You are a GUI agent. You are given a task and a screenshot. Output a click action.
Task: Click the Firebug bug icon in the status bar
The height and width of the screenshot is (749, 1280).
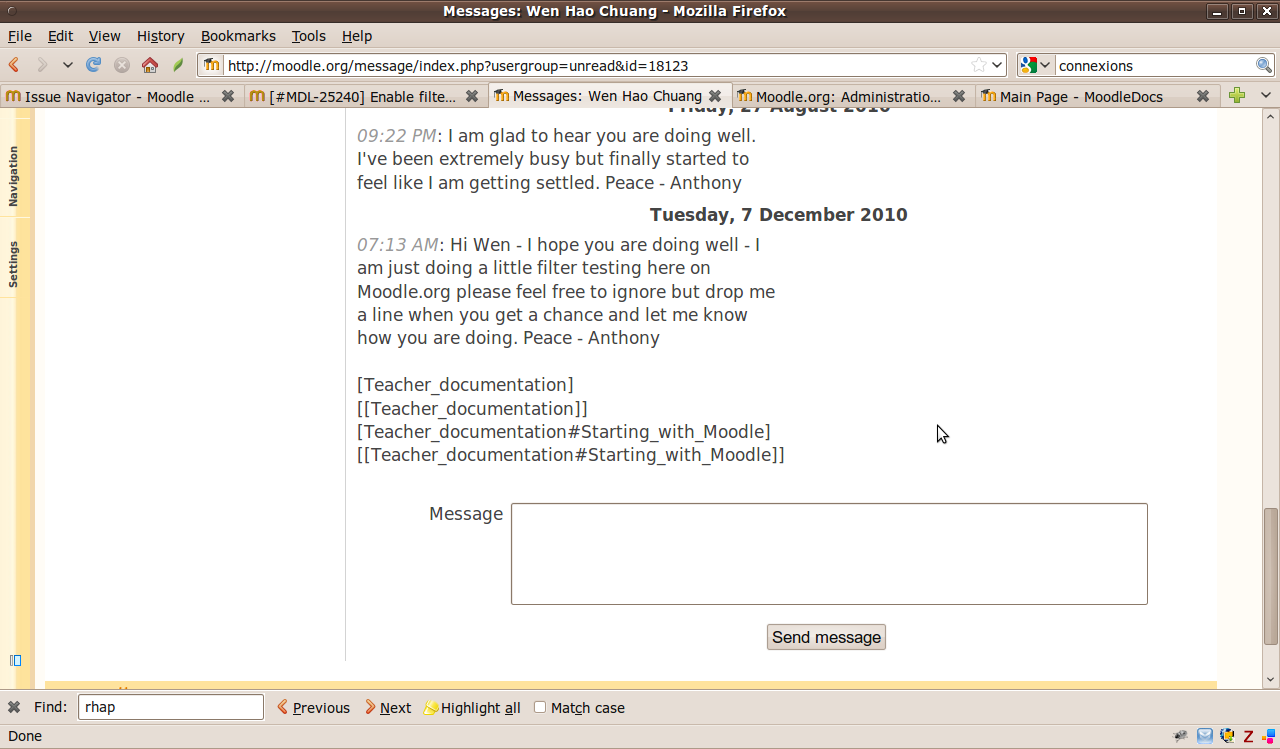pyautogui.click(x=1181, y=736)
